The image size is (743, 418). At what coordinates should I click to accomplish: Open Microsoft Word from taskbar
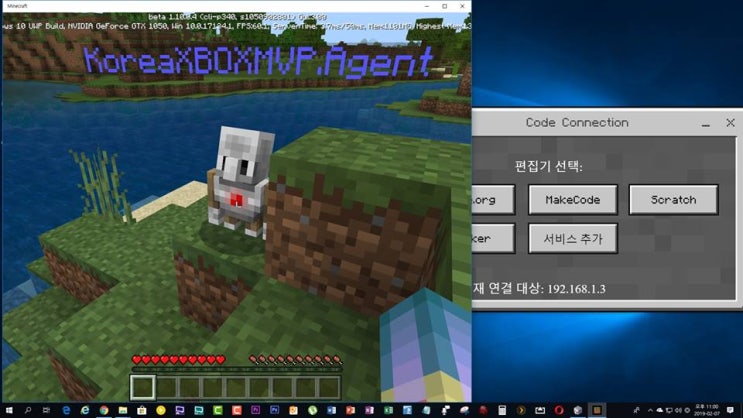(331, 410)
